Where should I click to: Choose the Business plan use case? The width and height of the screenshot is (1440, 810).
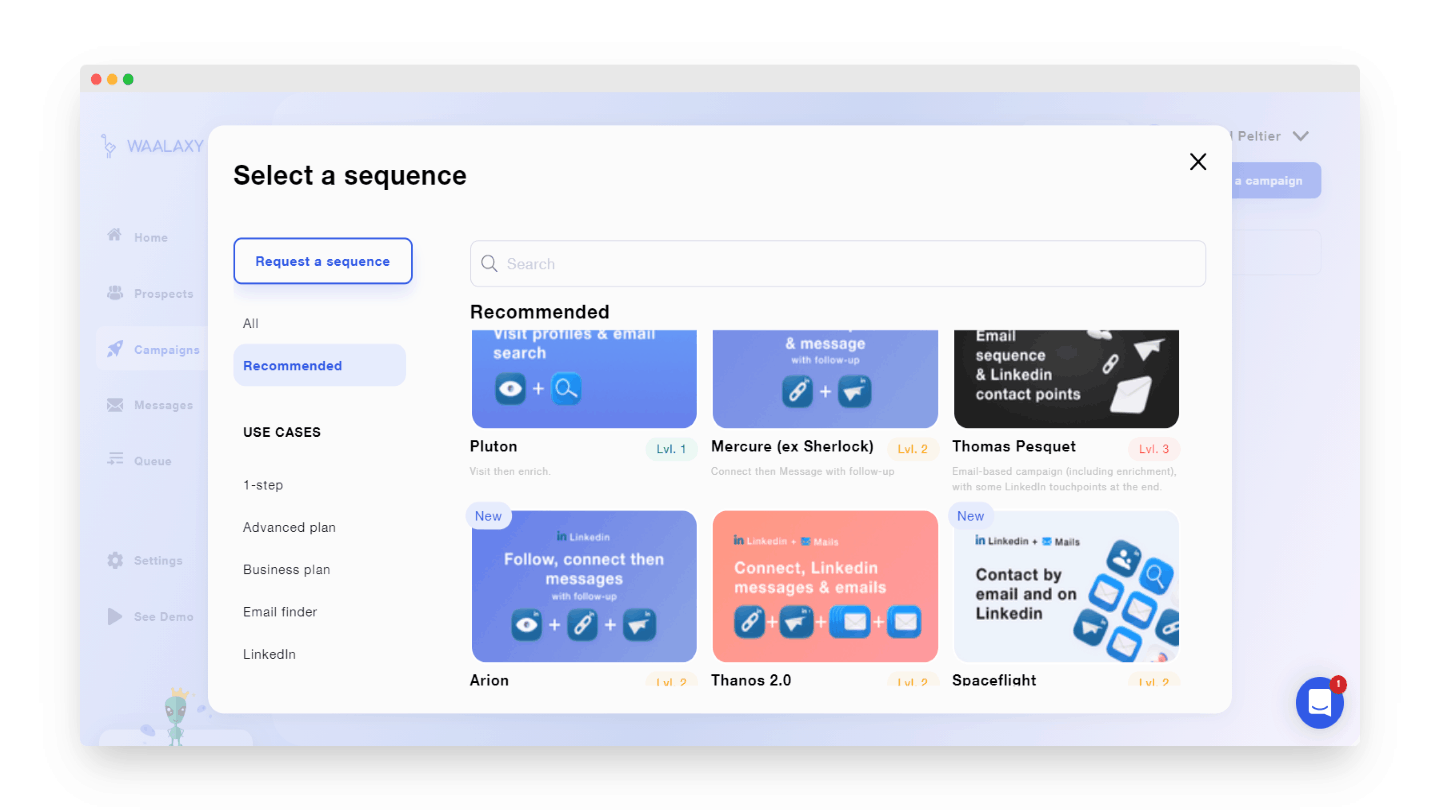[x=286, y=569]
